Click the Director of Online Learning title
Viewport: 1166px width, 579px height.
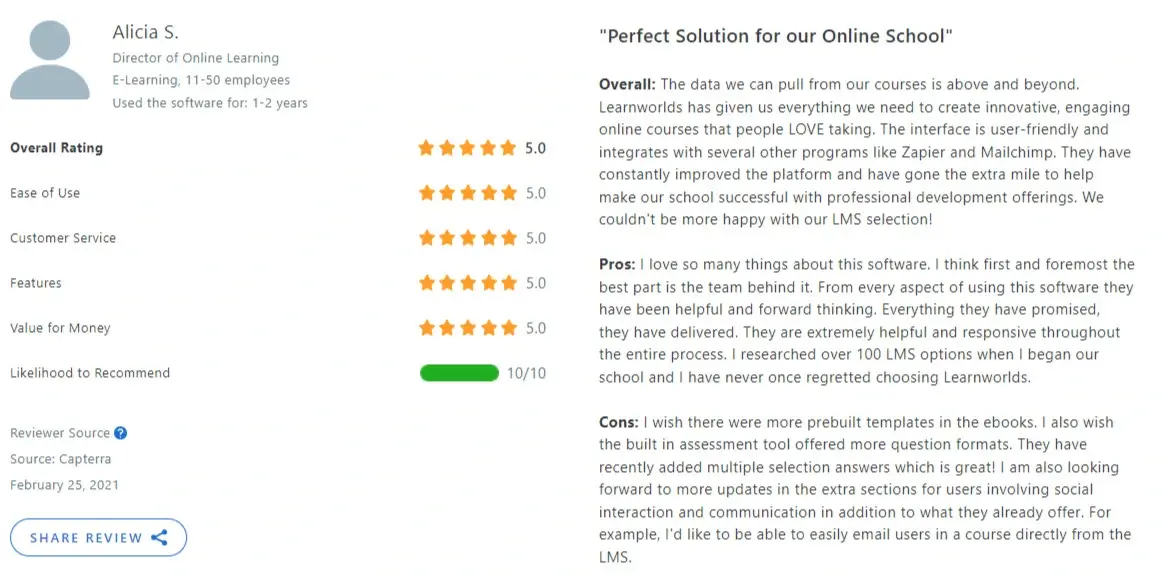pyautogui.click(x=196, y=57)
